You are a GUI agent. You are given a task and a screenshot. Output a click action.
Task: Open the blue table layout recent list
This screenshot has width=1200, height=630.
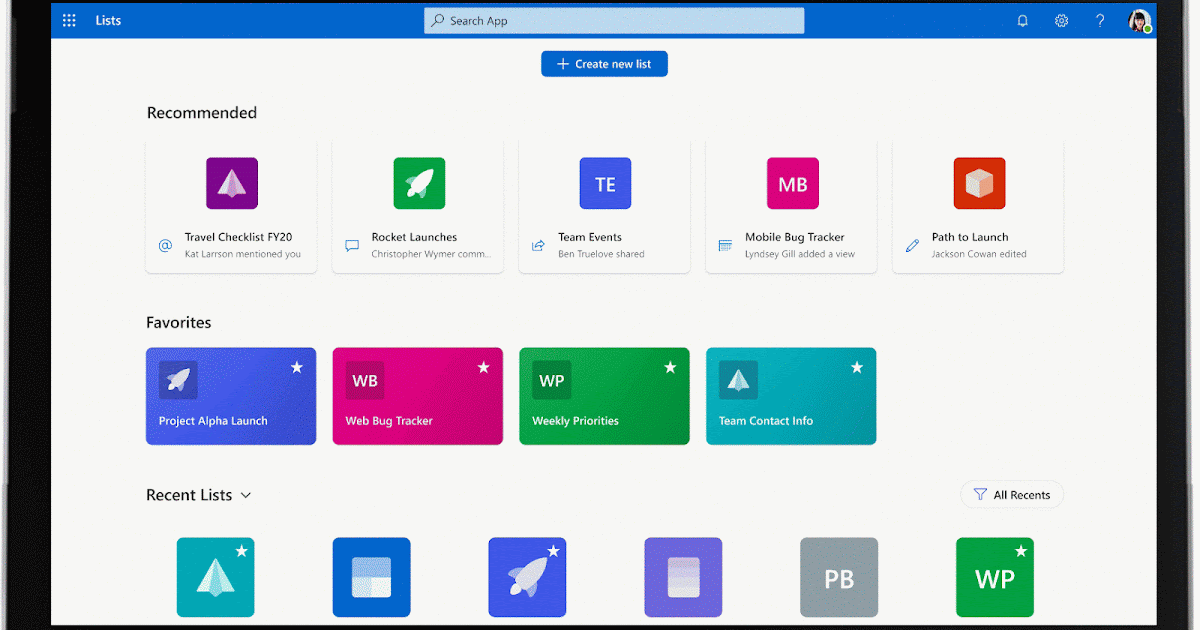(372, 577)
